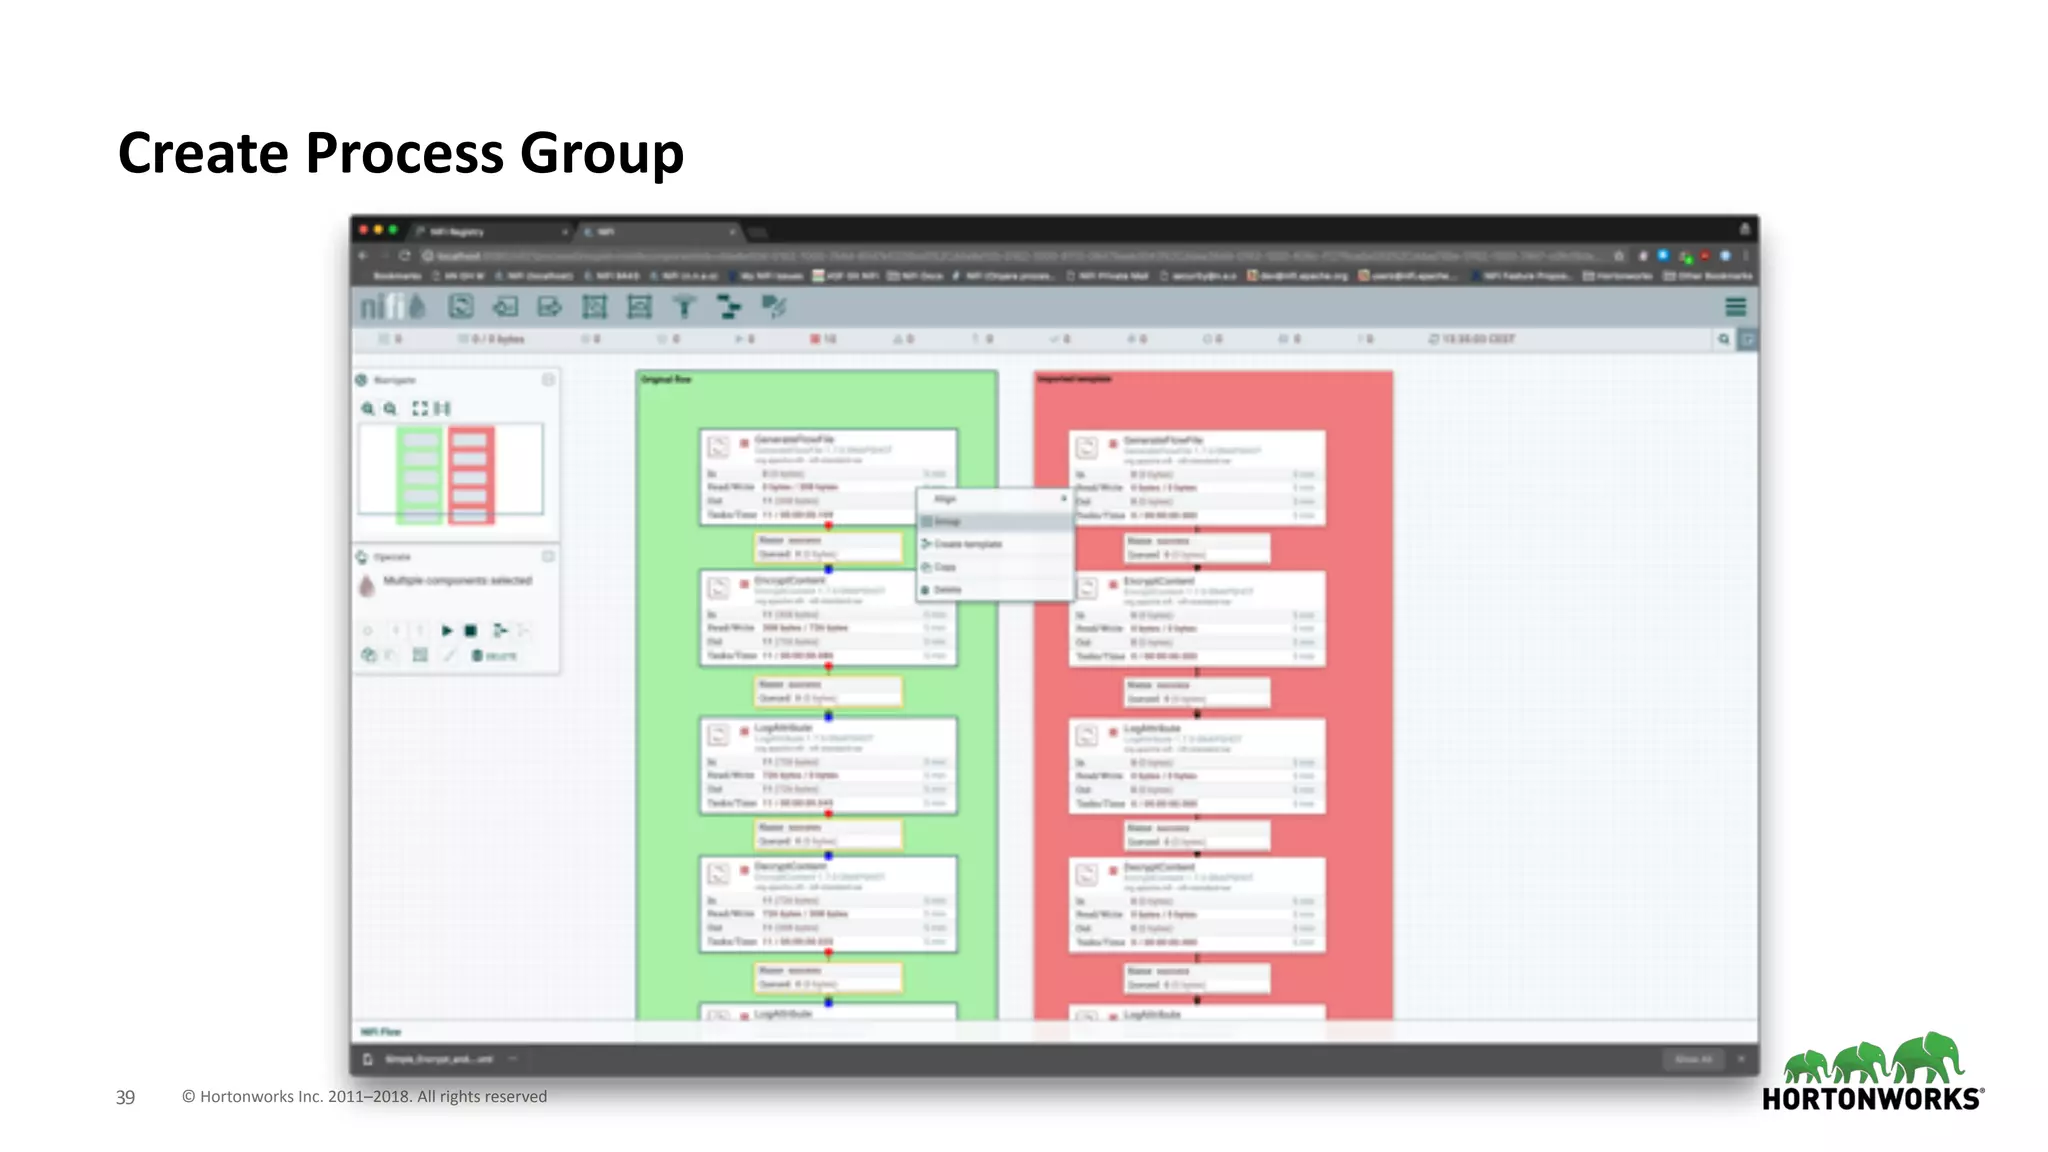The height and width of the screenshot is (1152, 2048).
Task: Click the stopped components count in status bar
Action: pyautogui.click(x=823, y=339)
